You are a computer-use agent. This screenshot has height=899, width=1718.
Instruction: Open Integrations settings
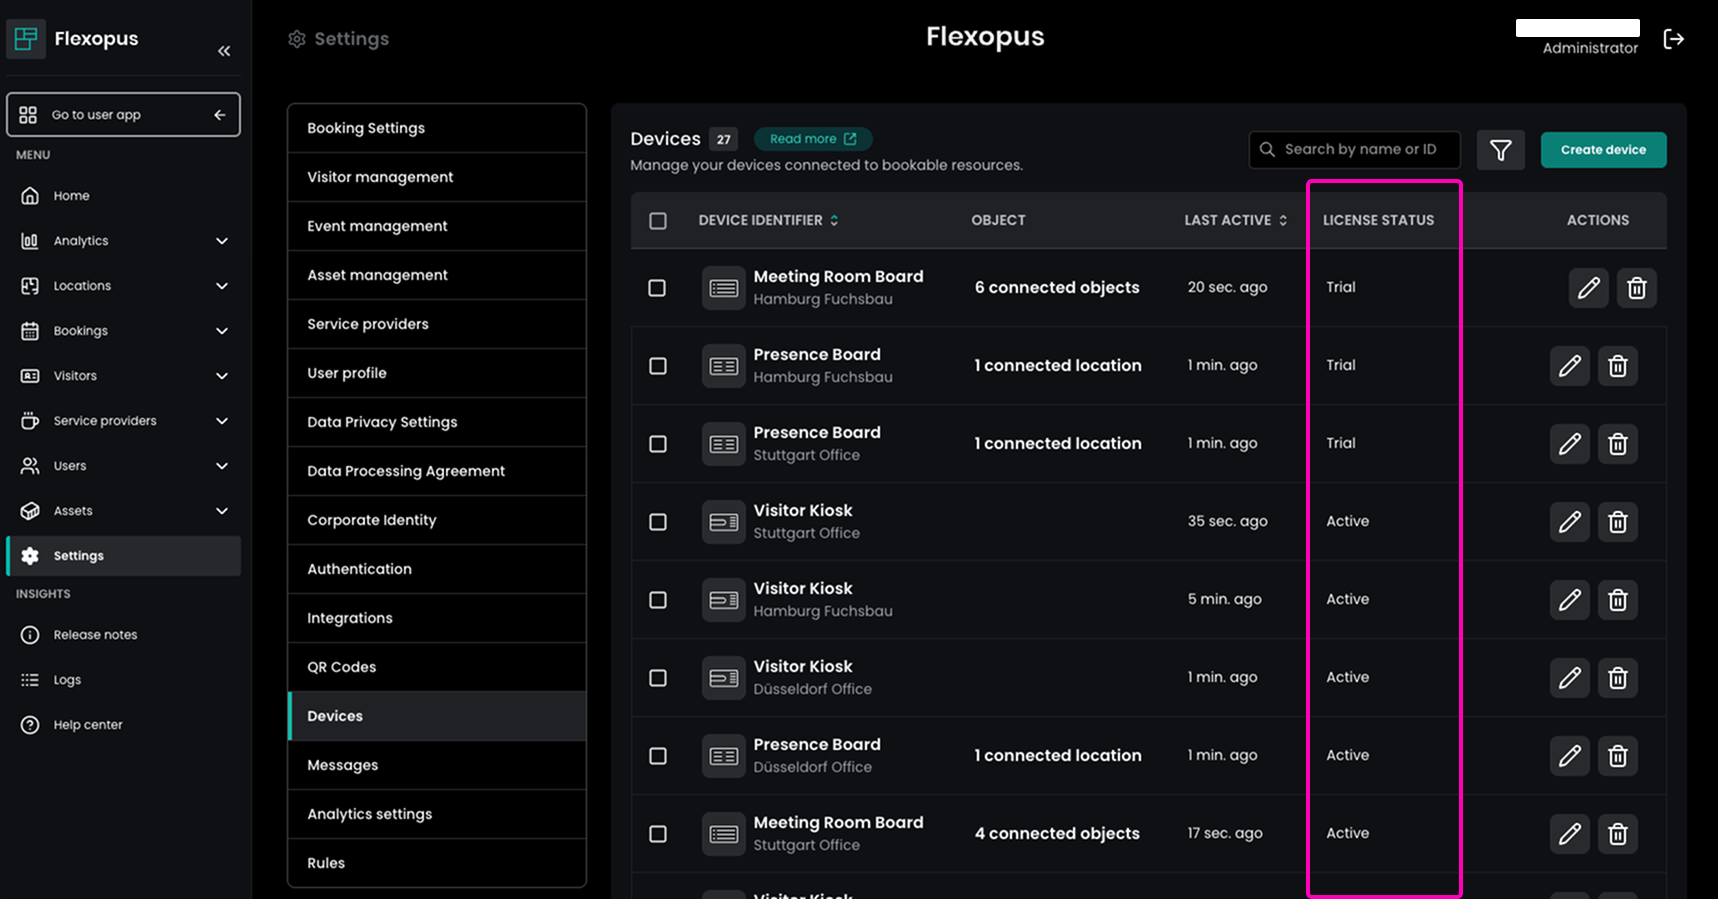point(437,618)
